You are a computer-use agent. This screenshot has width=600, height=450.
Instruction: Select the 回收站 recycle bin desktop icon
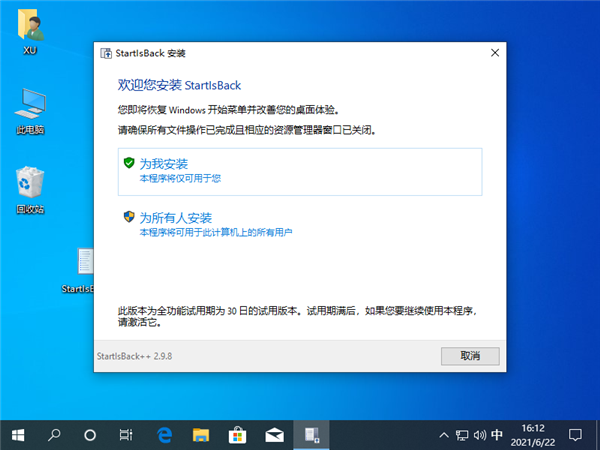pyautogui.click(x=29, y=190)
